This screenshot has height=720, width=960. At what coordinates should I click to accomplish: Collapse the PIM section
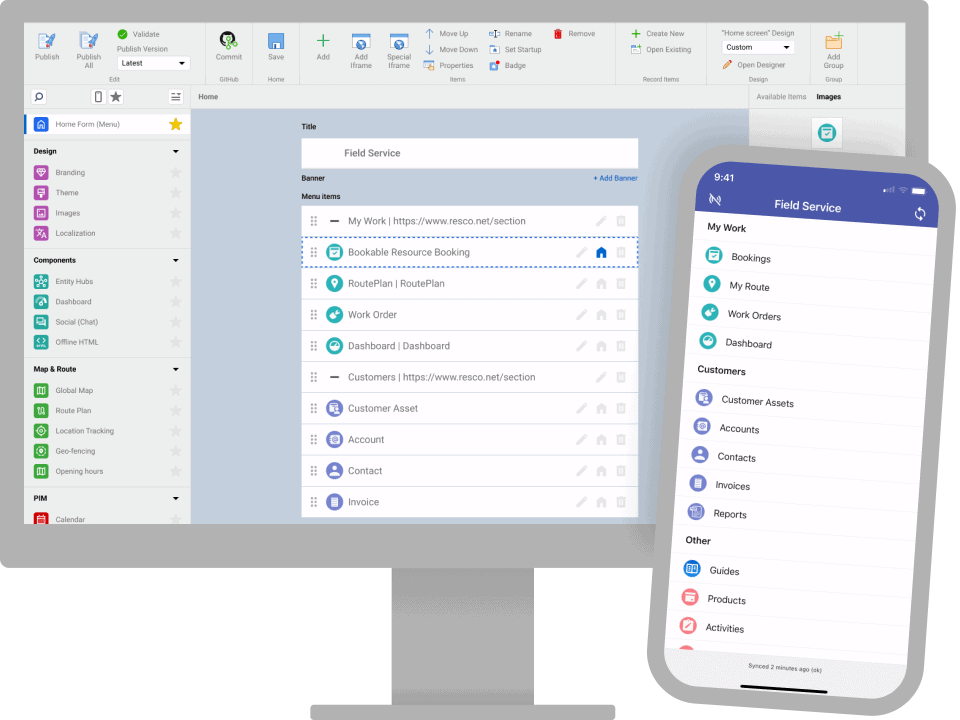[176, 498]
